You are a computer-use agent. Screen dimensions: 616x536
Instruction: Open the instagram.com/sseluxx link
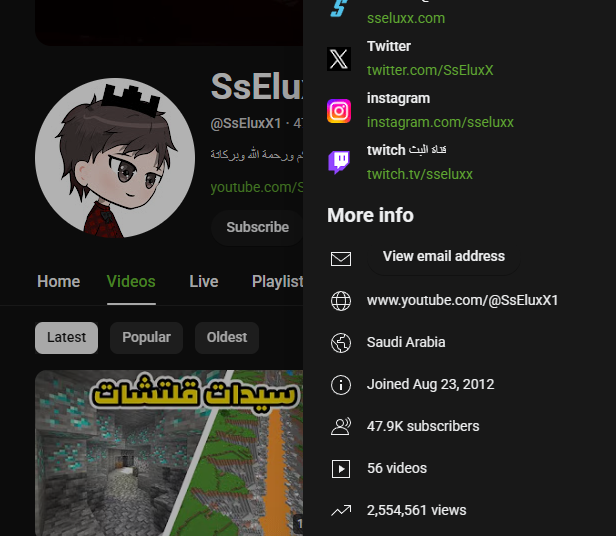point(440,122)
